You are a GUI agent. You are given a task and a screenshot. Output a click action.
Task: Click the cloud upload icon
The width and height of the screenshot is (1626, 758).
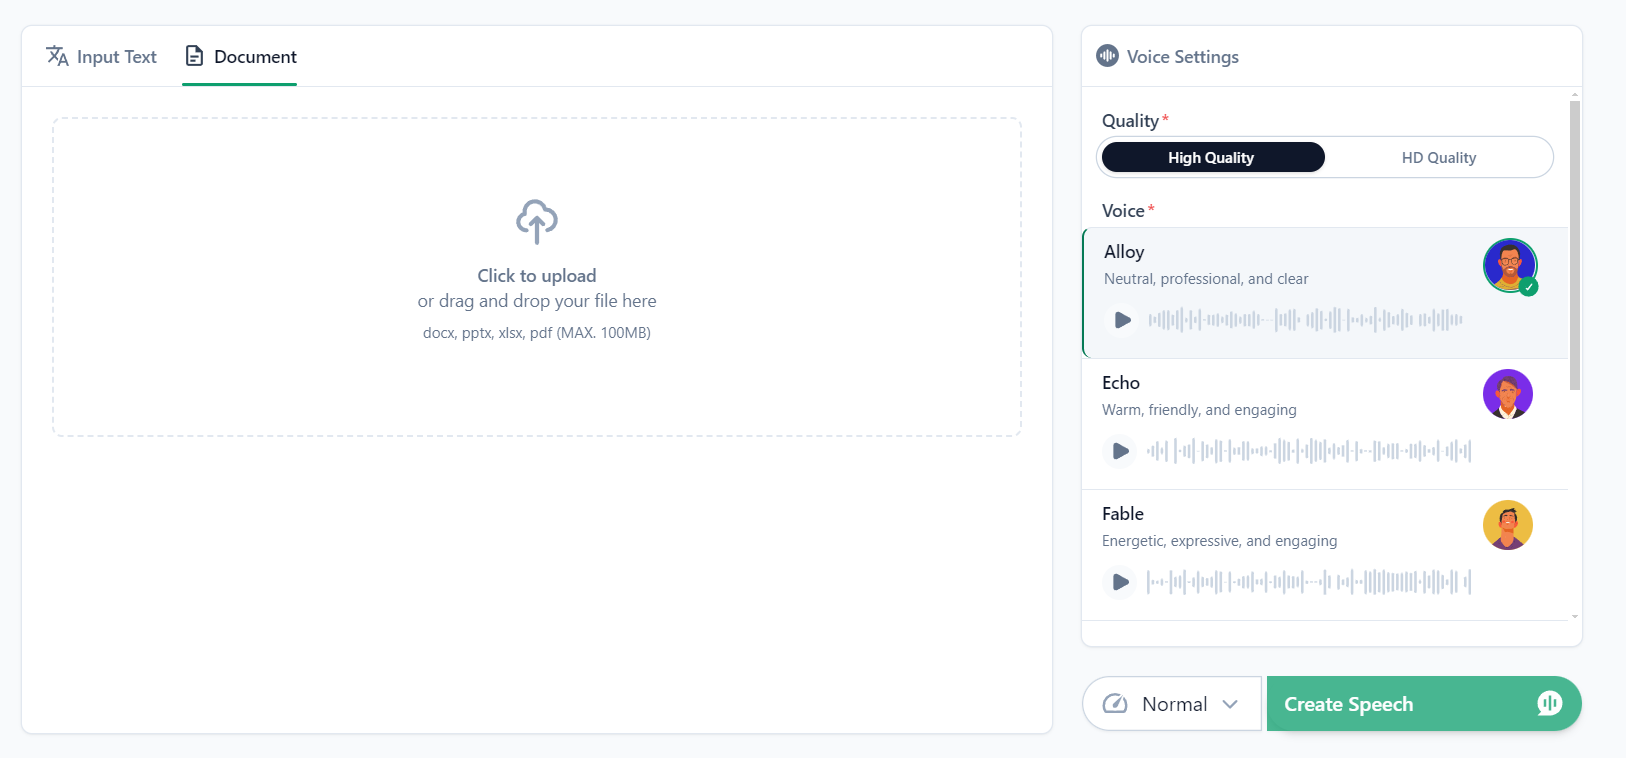click(536, 221)
